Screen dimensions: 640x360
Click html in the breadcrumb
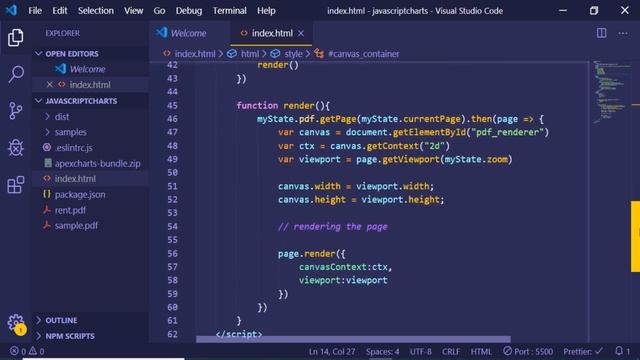point(249,53)
